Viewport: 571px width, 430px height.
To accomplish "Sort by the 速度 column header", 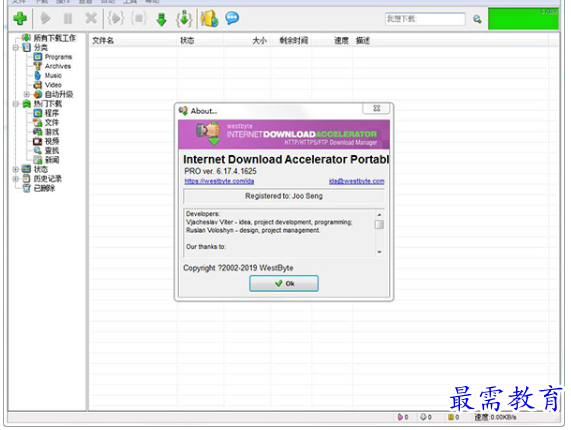I will tap(341, 40).
